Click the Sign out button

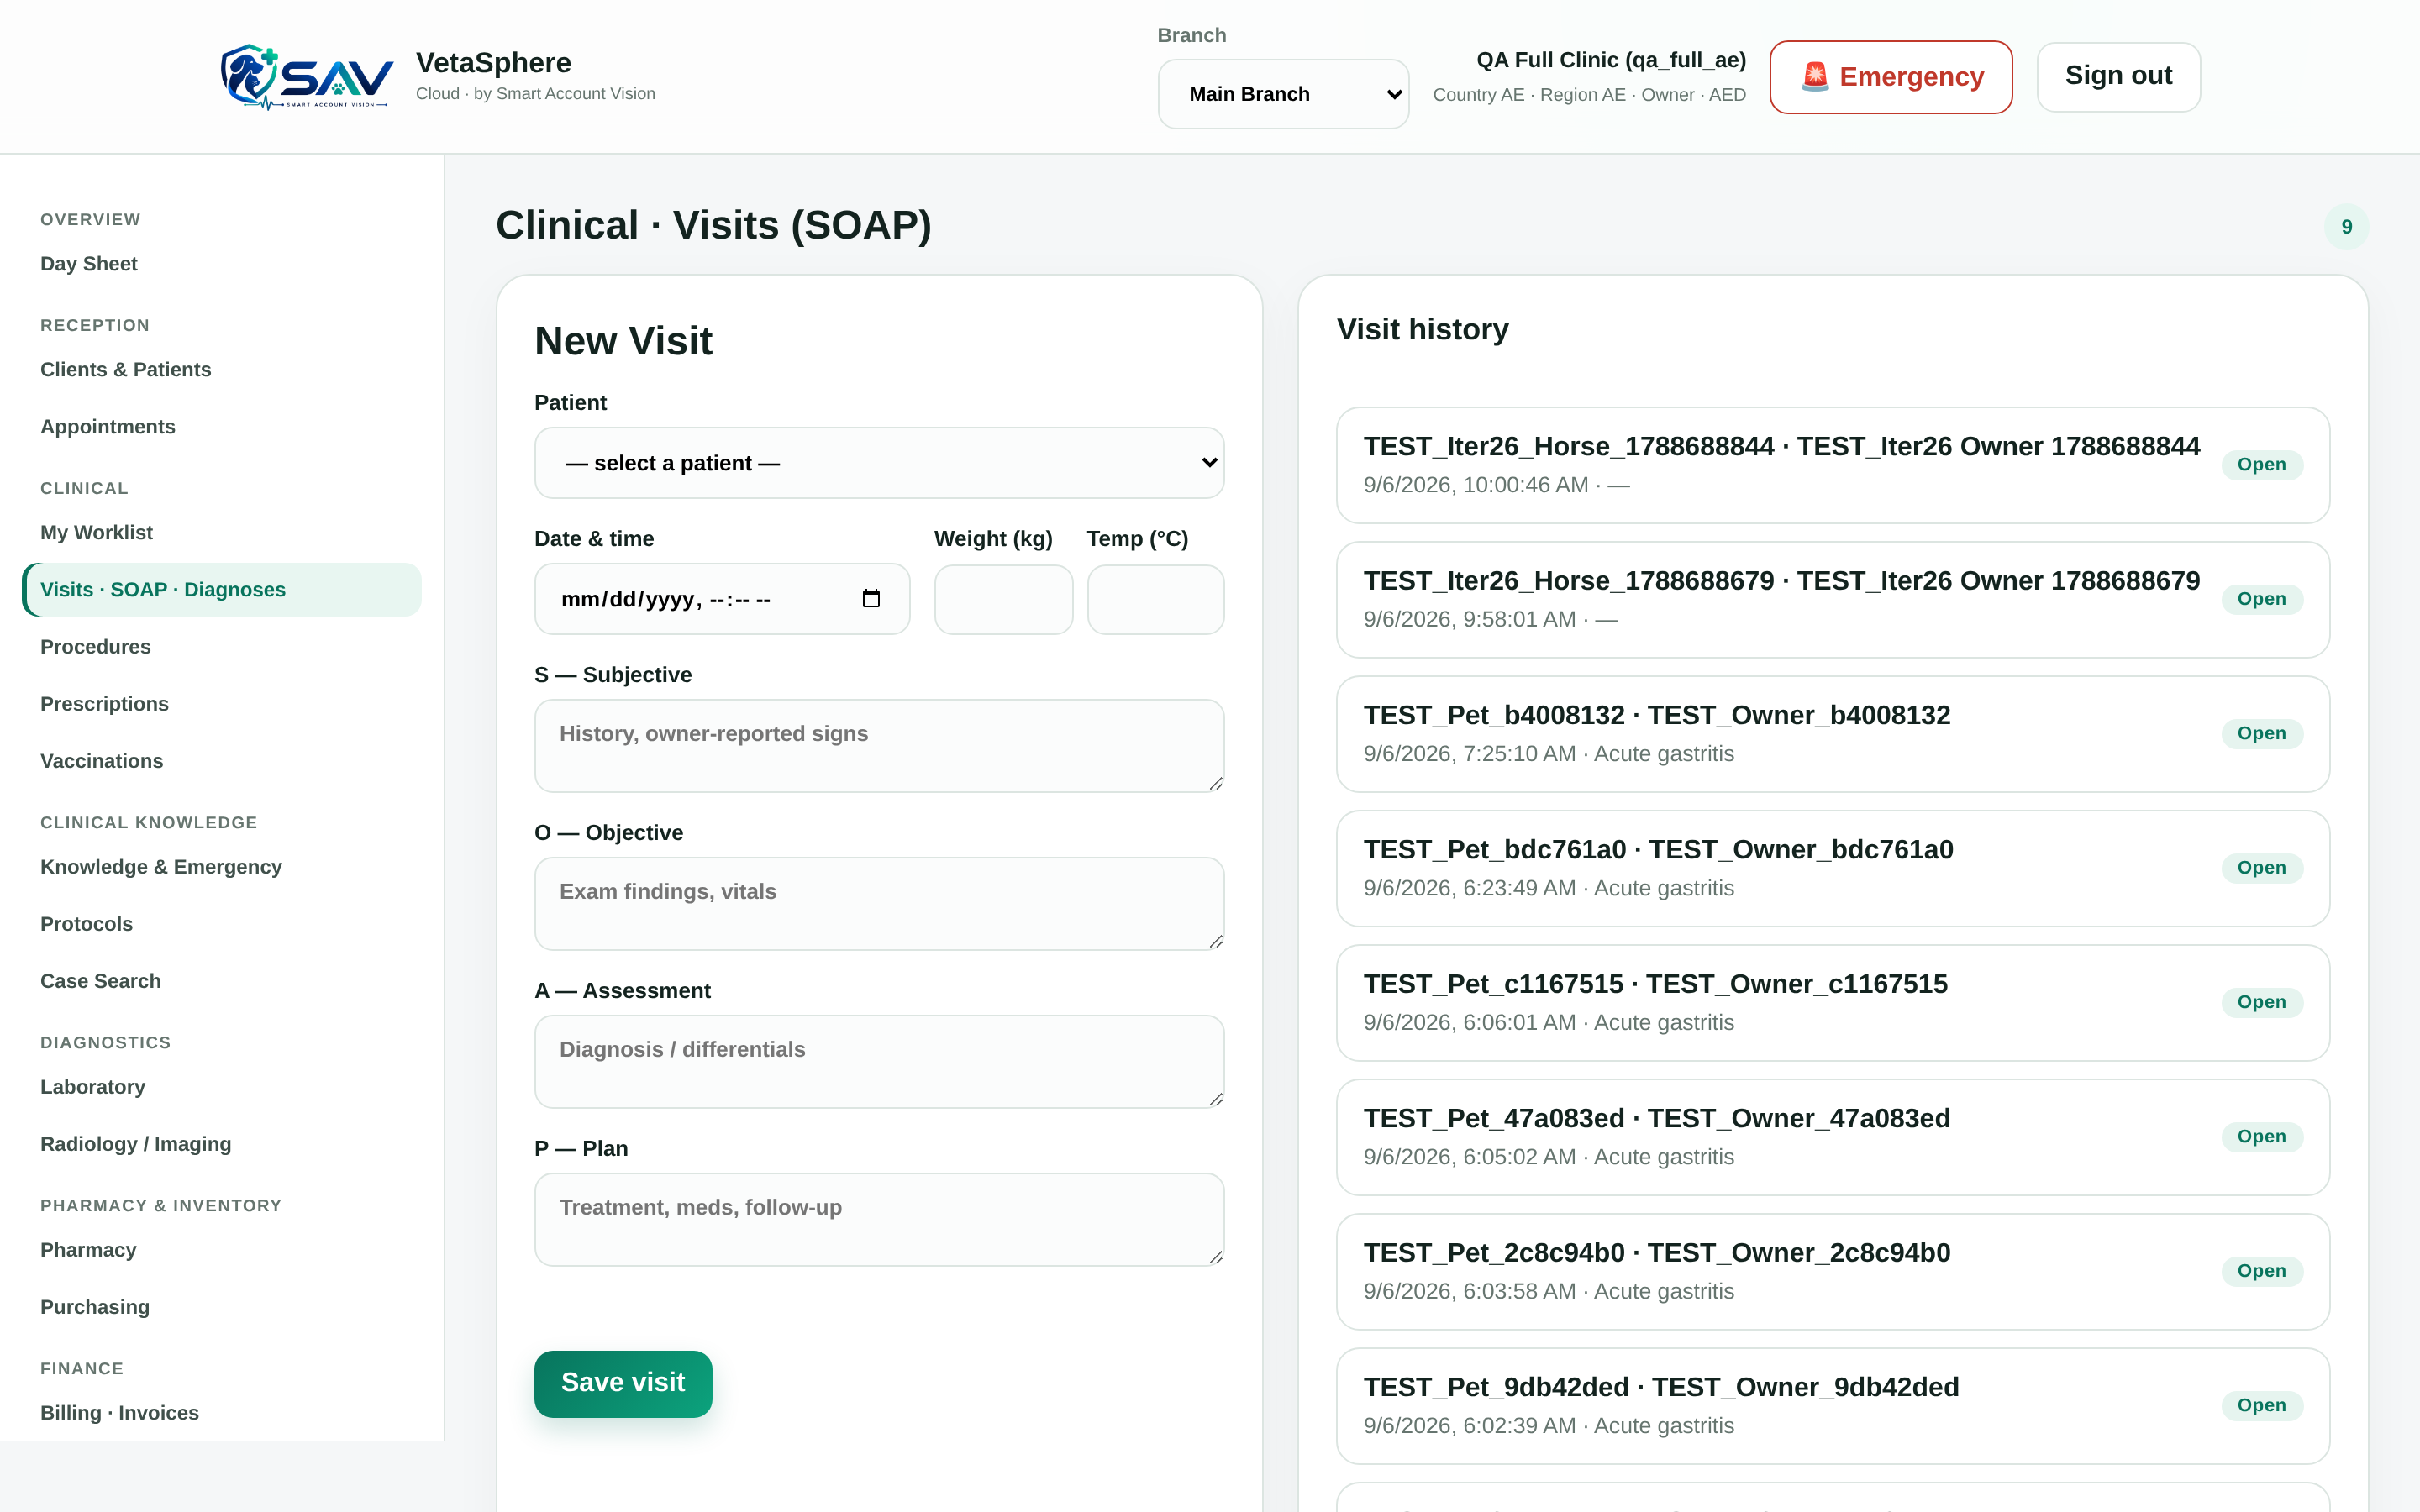[x=2118, y=76]
